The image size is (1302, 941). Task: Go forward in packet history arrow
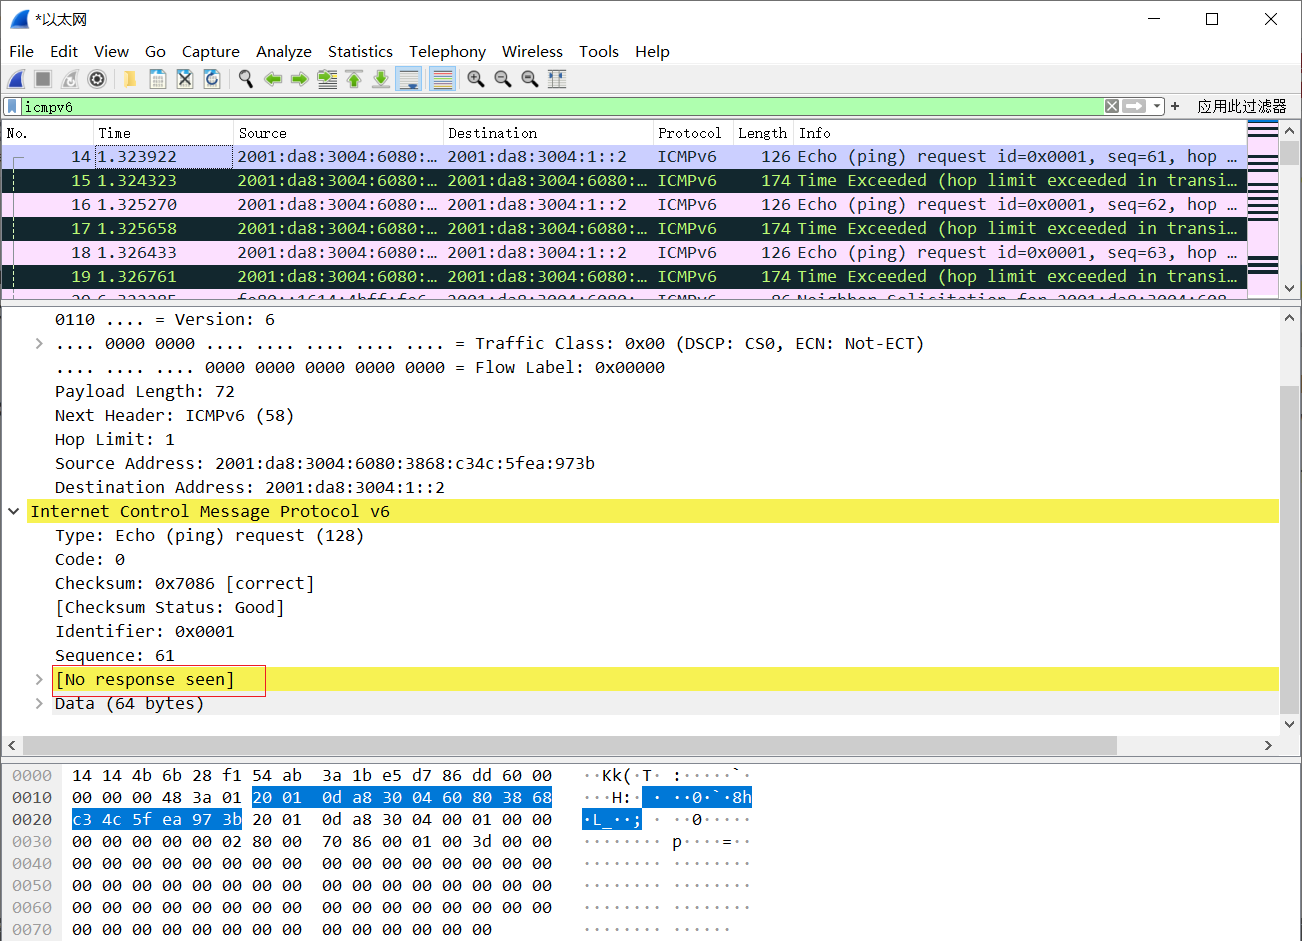[x=299, y=79]
